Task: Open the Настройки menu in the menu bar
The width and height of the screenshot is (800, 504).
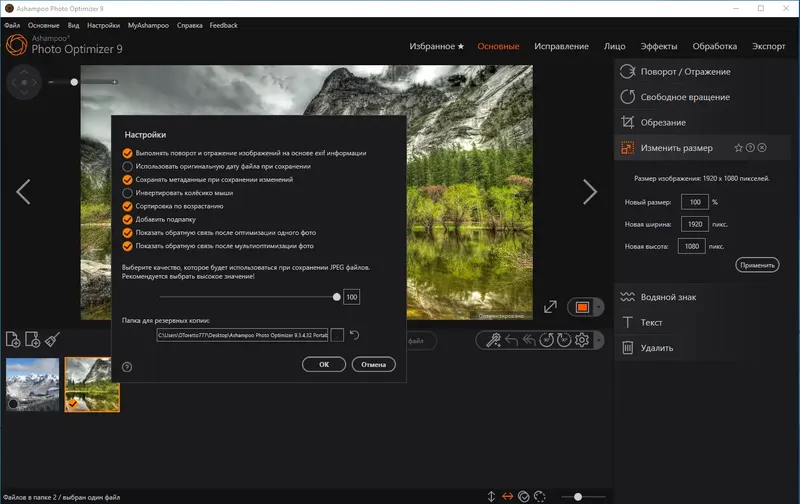Action: coord(103,25)
